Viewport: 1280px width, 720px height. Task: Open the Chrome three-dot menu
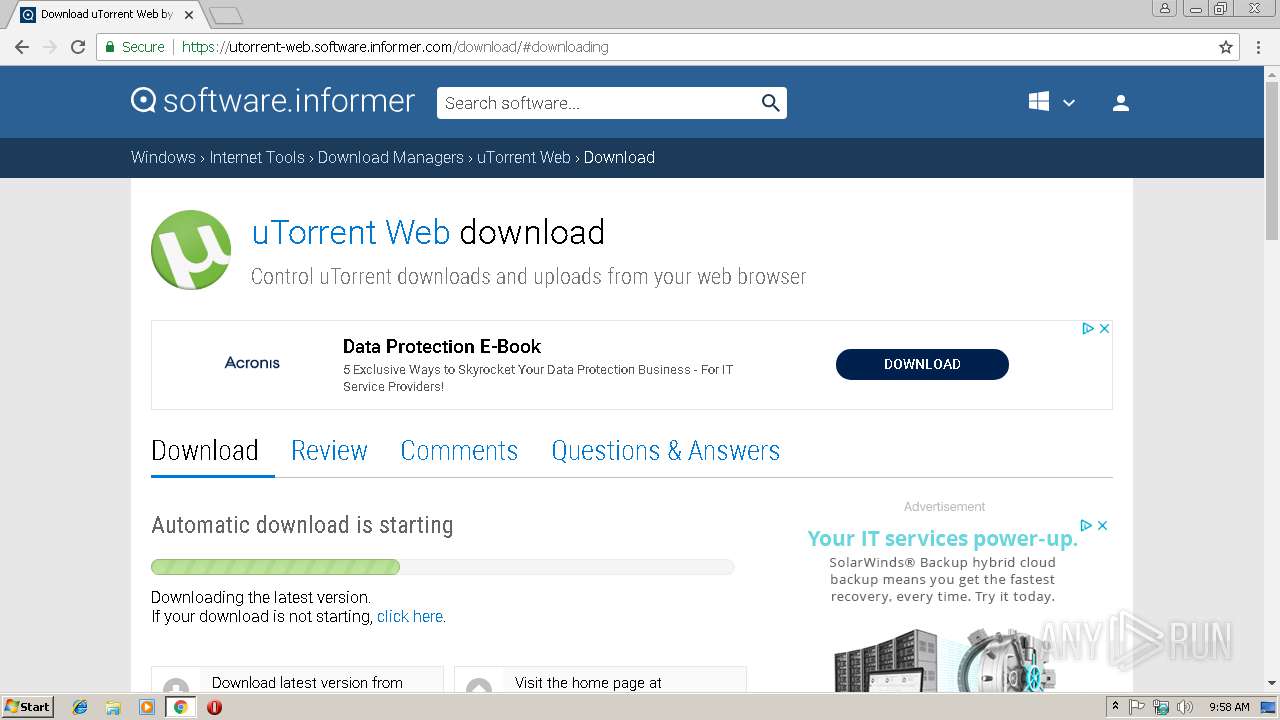1260,47
